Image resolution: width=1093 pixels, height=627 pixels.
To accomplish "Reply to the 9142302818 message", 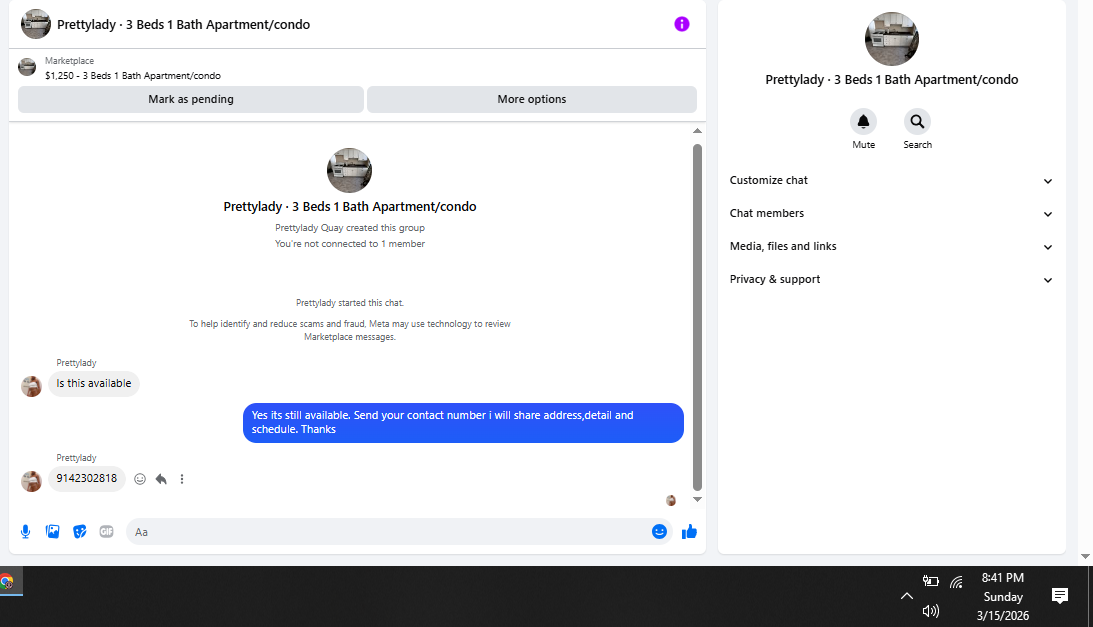I will (x=161, y=479).
